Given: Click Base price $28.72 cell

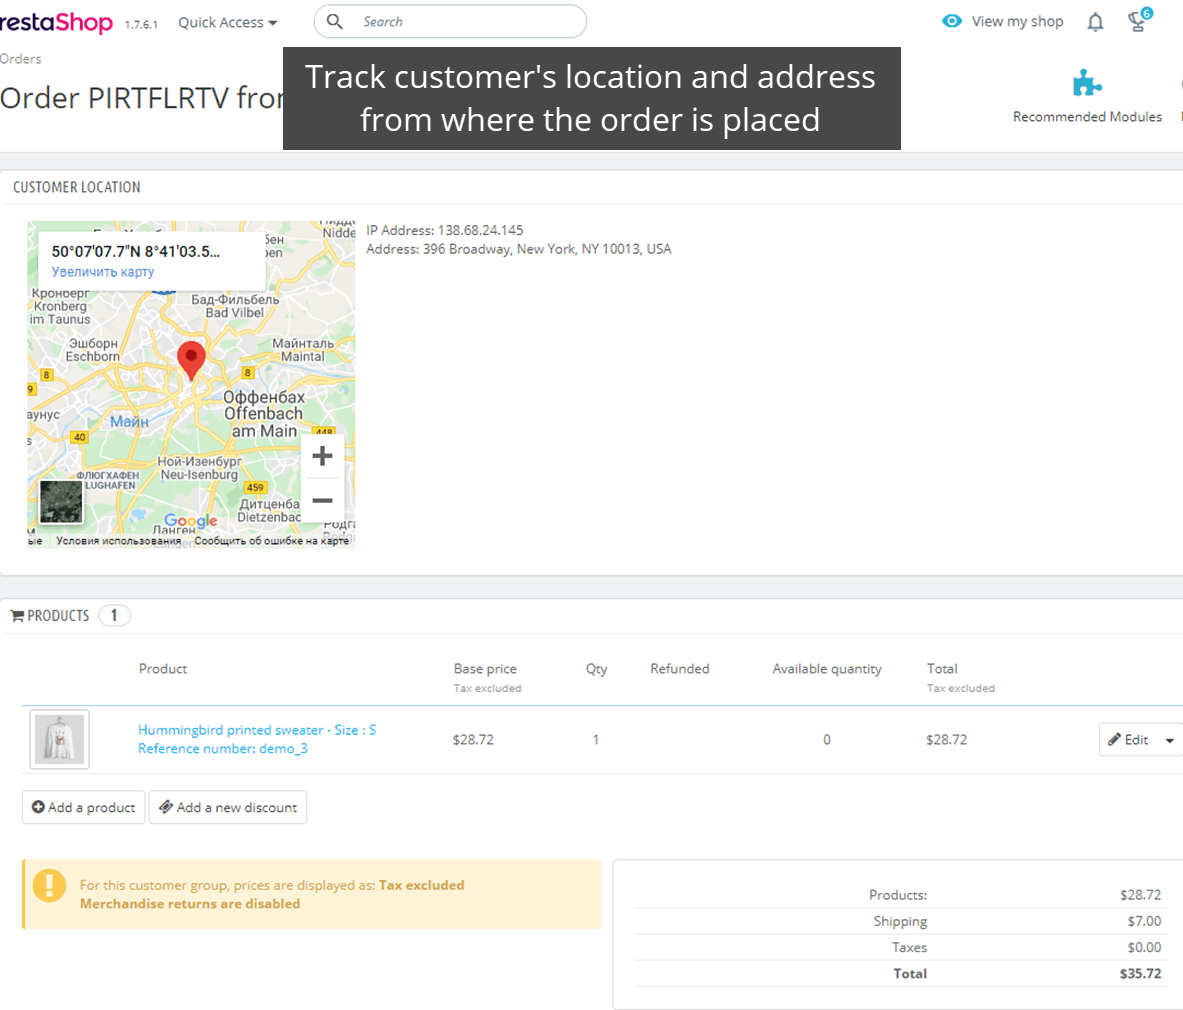Looking at the screenshot, I should pyautogui.click(x=473, y=740).
